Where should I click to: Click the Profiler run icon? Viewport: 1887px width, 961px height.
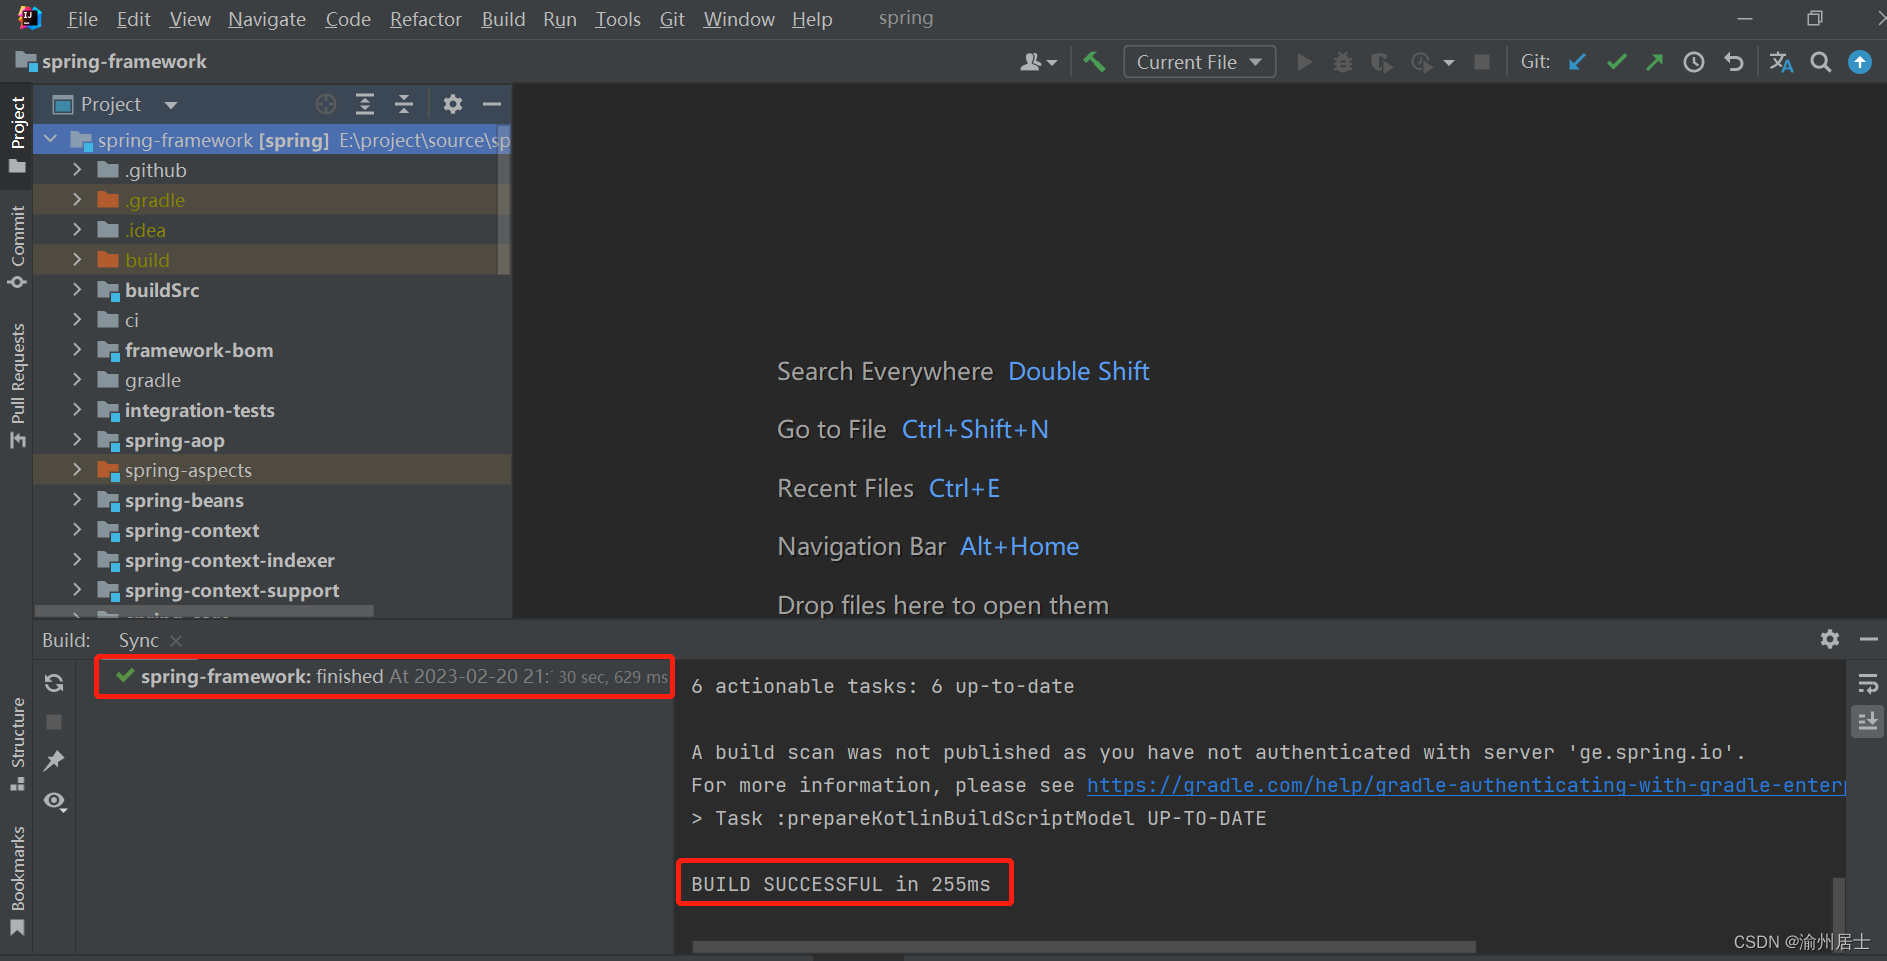[x=1421, y=62]
